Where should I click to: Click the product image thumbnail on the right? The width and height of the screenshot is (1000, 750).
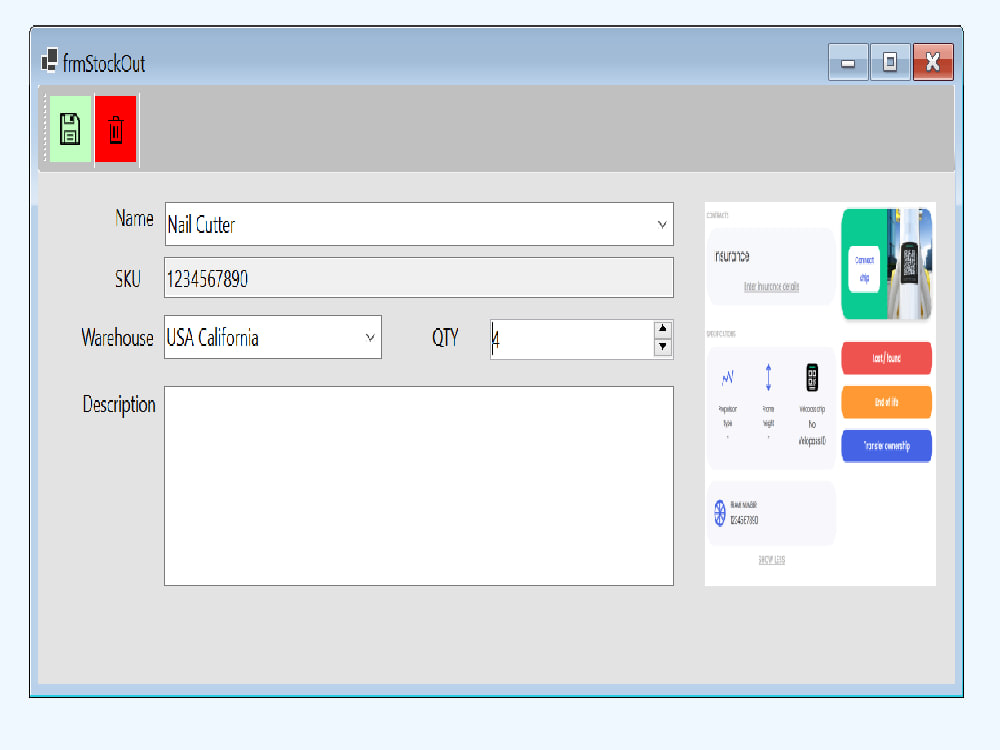click(x=820, y=393)
